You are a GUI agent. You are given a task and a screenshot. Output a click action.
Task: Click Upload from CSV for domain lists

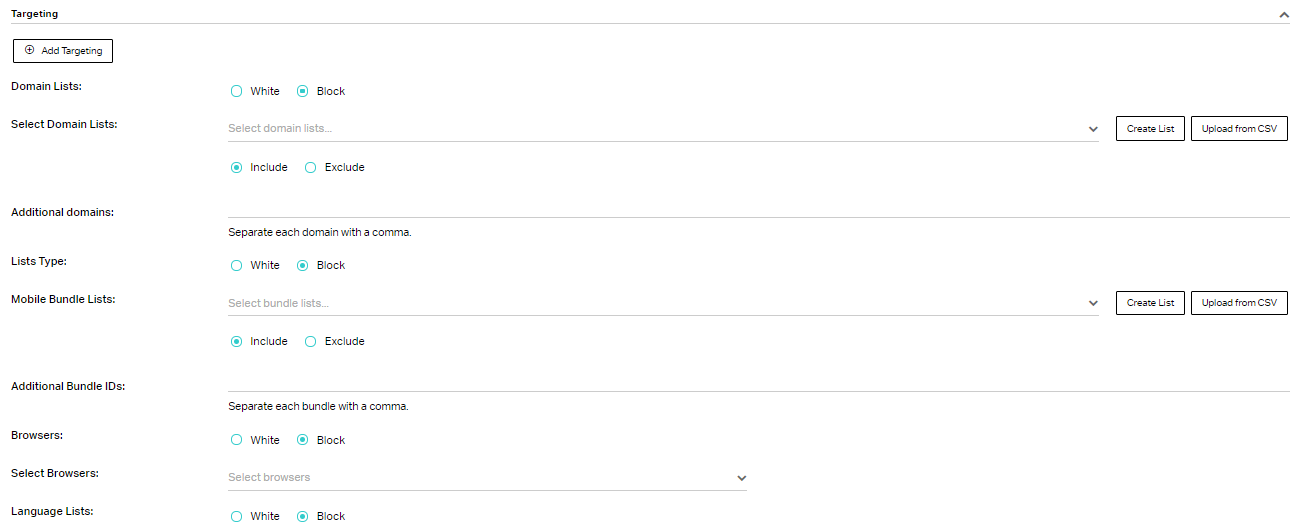1239,128
